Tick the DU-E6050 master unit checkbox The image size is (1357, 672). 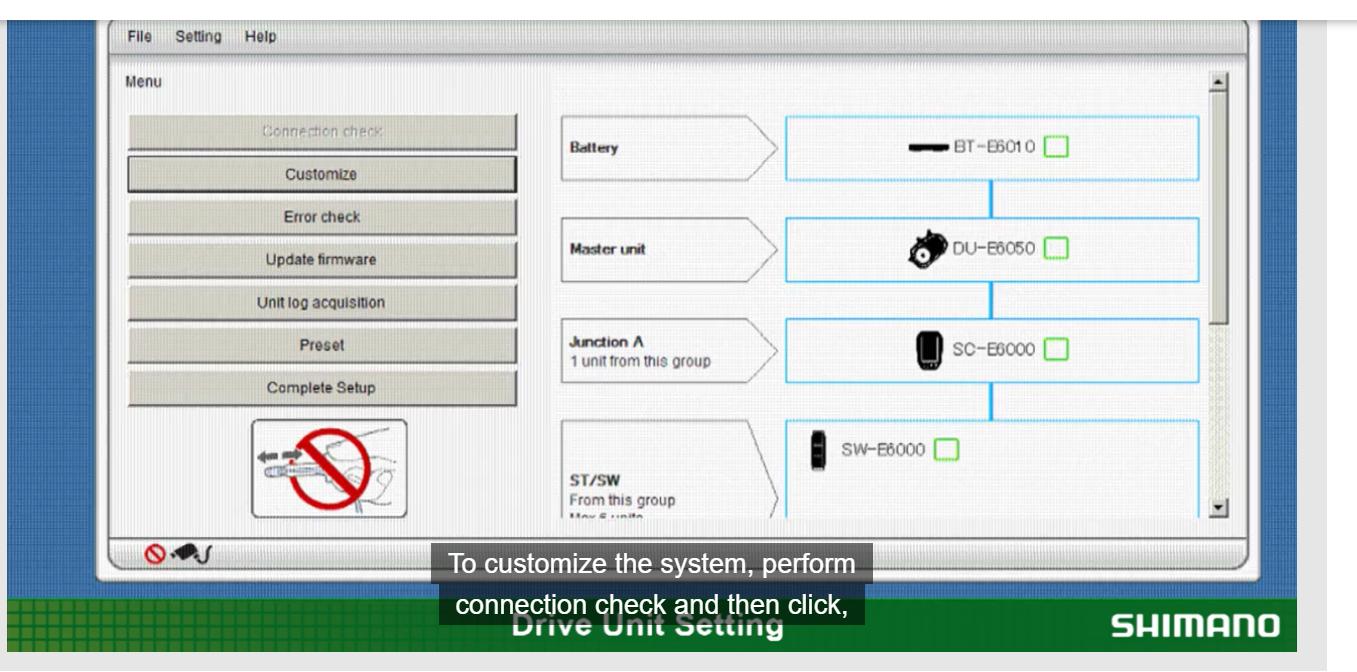click(x=1056, y=248)
